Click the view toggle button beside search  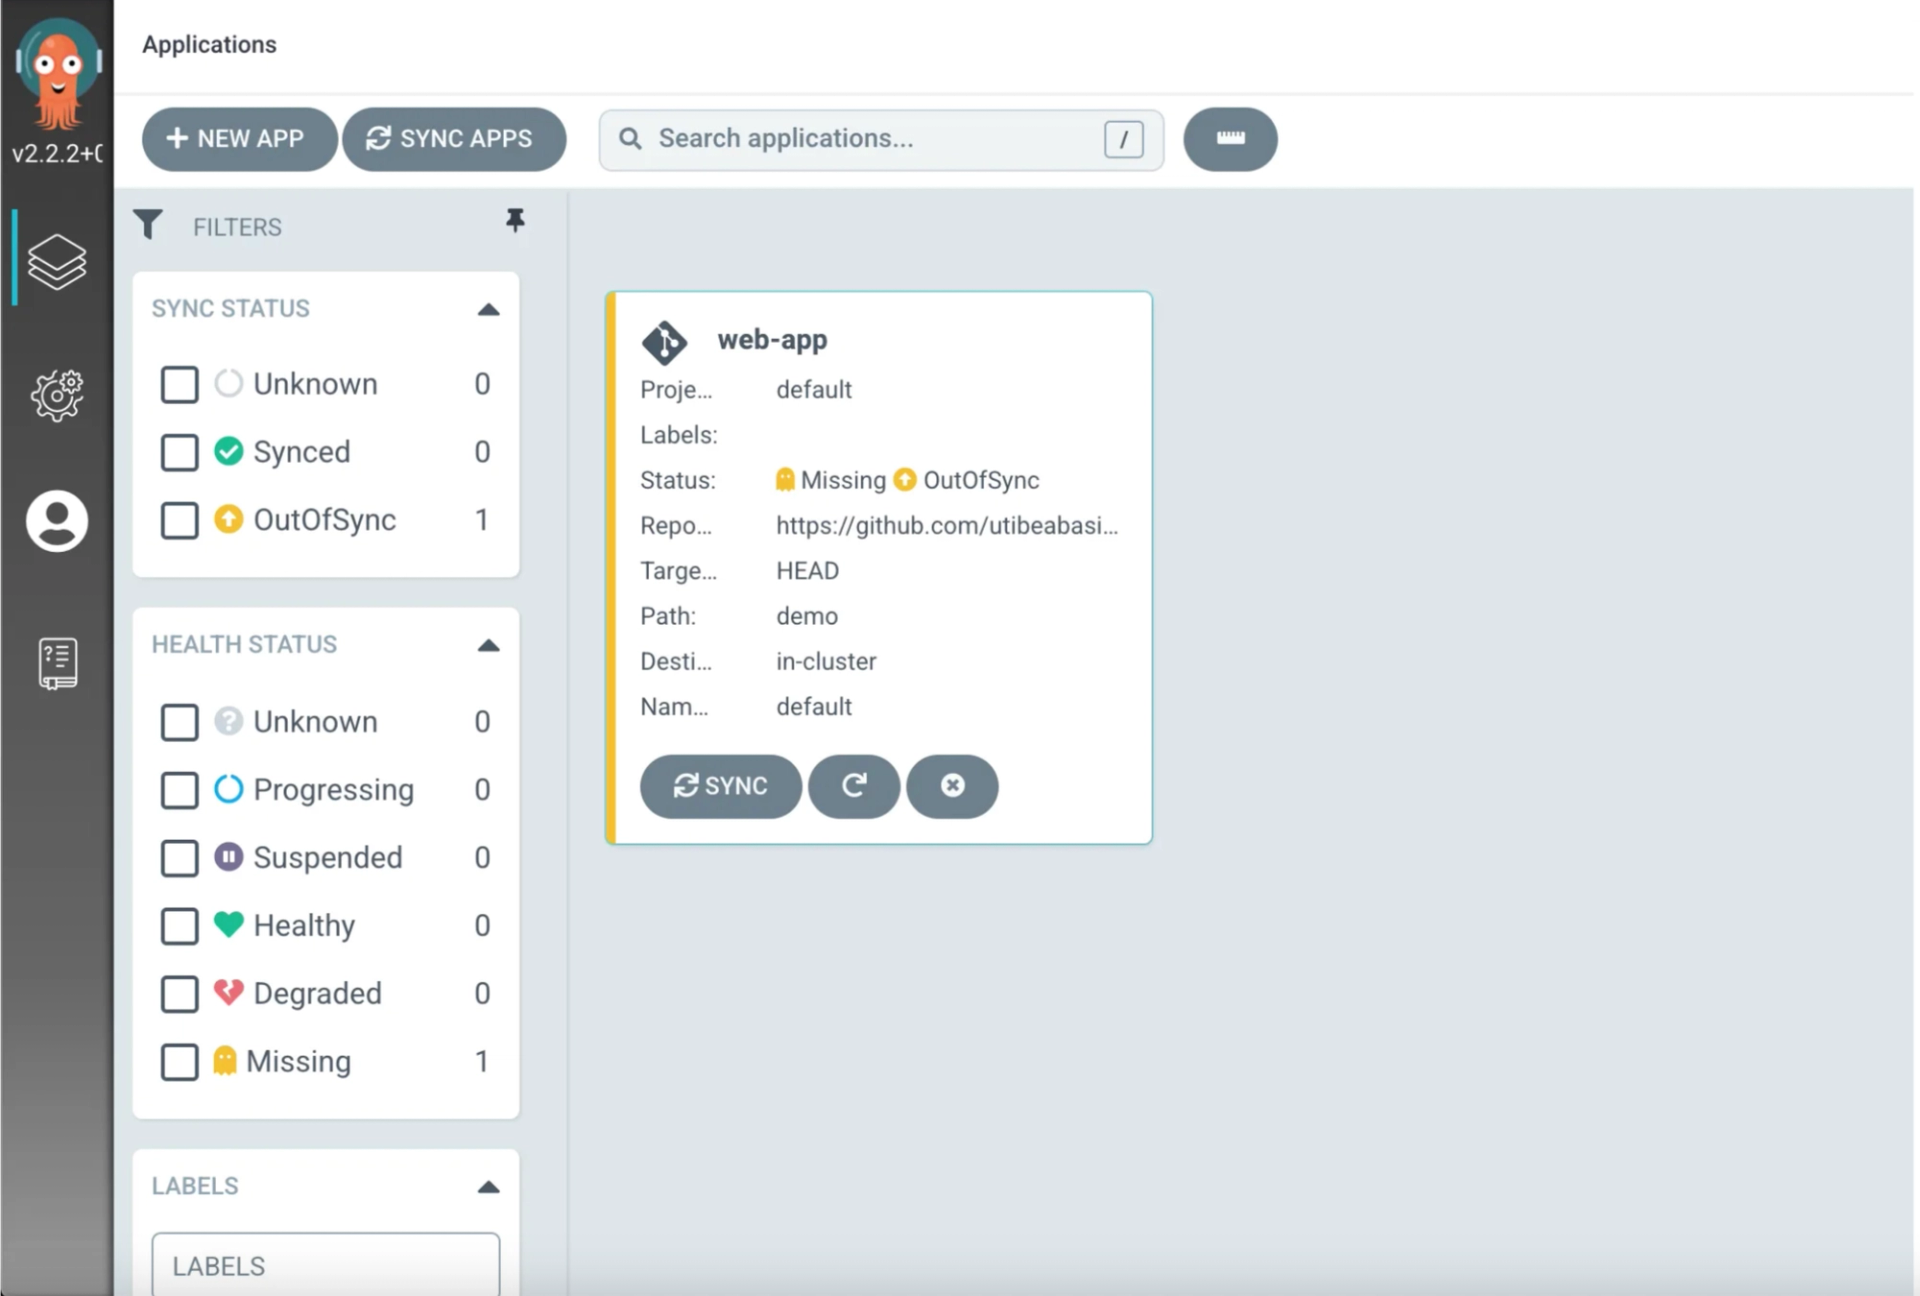[x=1230, y=139]
